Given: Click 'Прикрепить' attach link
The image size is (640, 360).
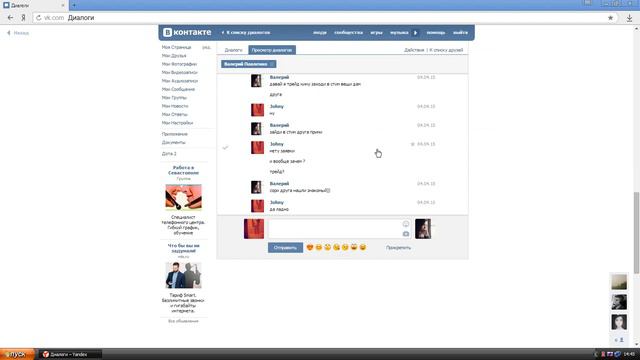Looking at the screenshot, I should tap(398, 248).
